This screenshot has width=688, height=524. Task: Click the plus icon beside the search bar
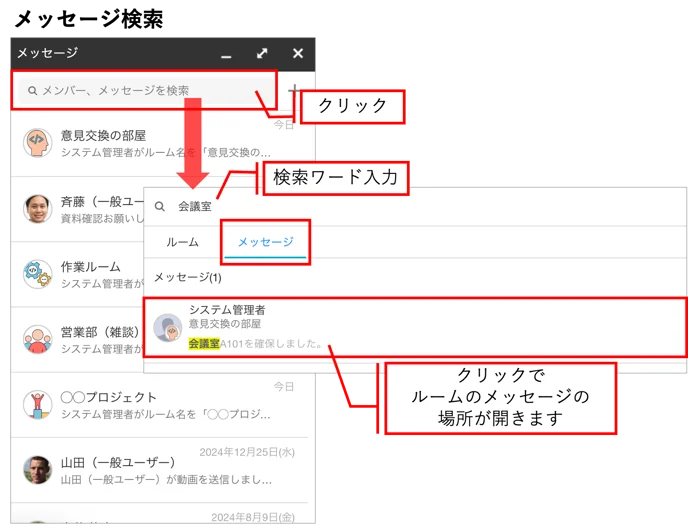click(x=294, y=90)
